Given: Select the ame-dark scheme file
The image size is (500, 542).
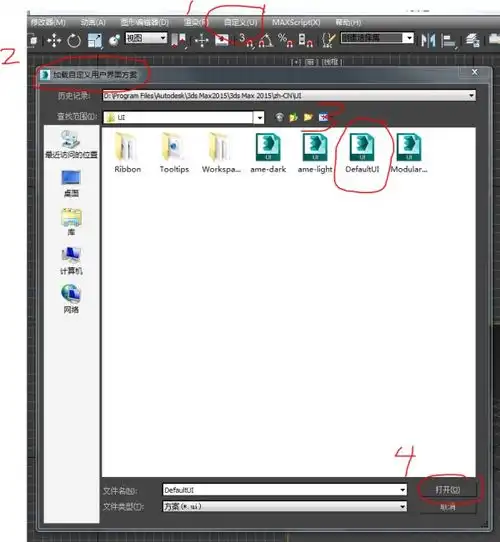Looking at the screenshot, I should tap(268, 153).
